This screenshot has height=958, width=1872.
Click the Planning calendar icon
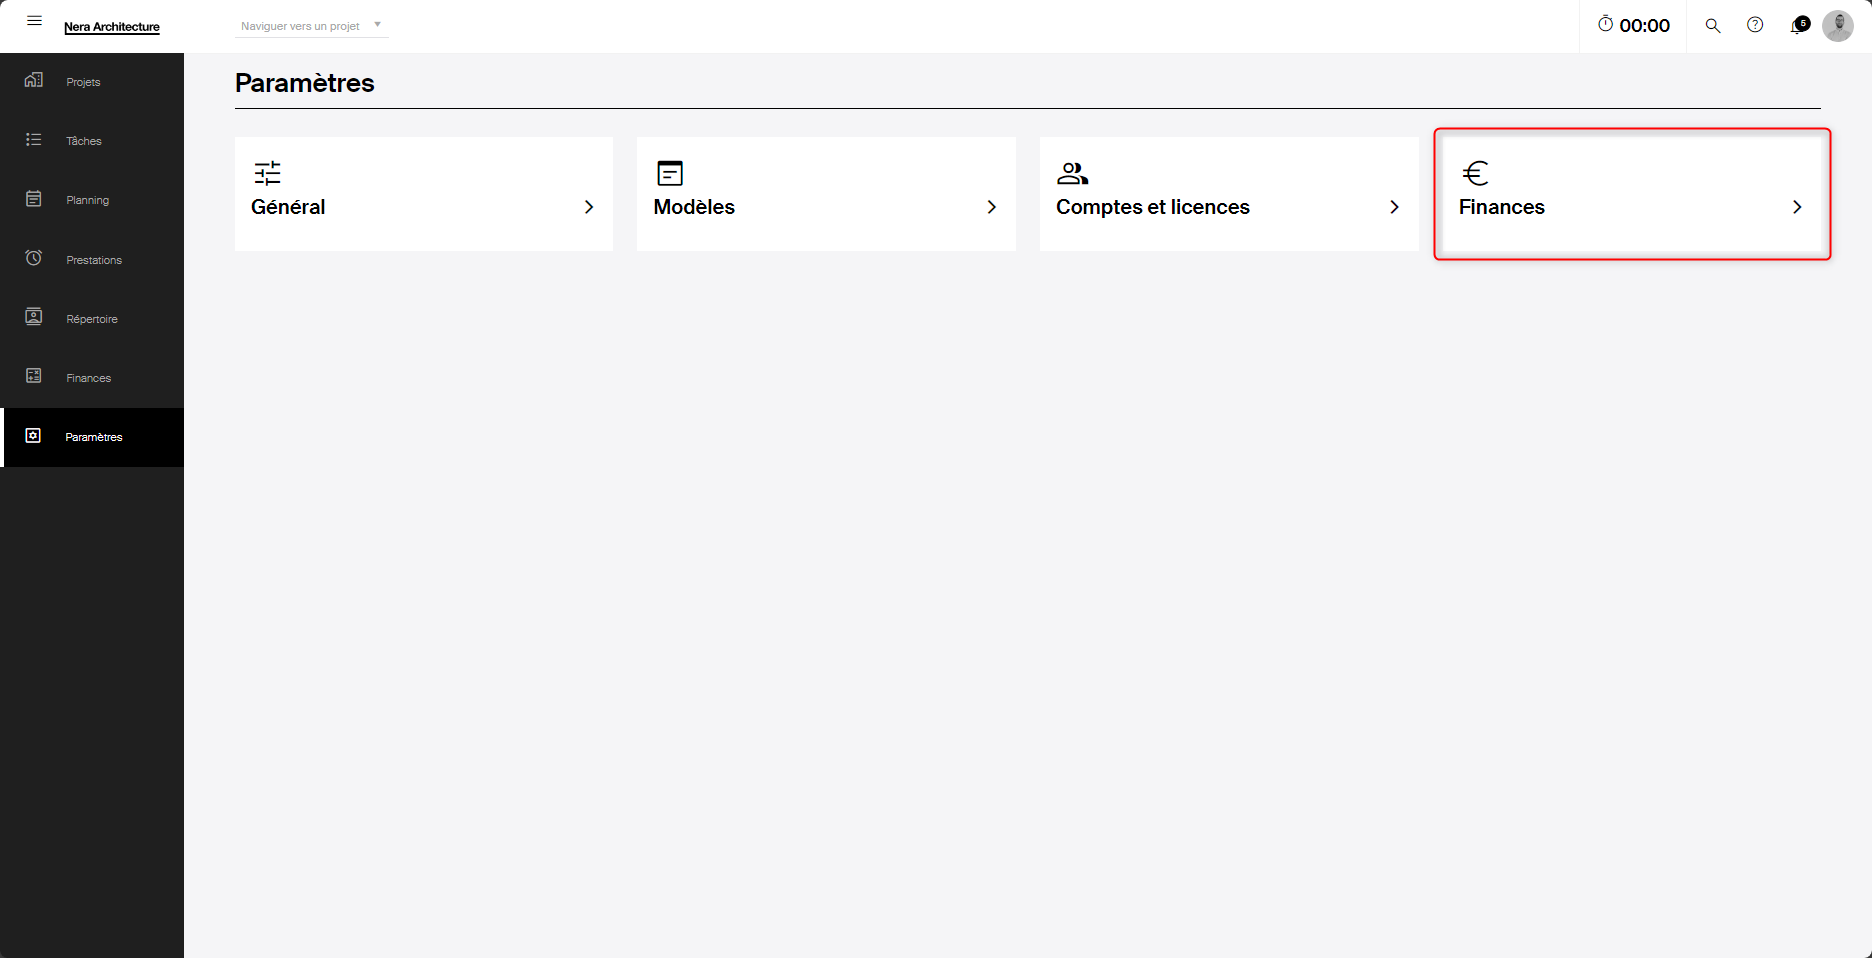[x=33, y=199]
